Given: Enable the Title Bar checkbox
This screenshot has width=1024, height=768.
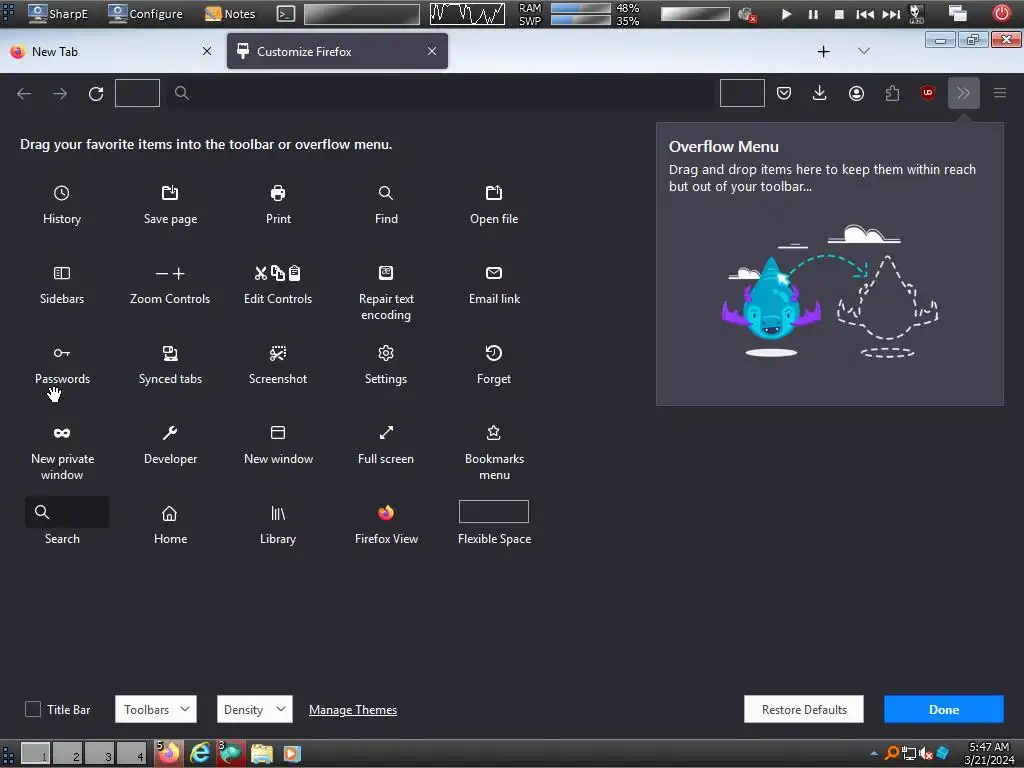Looking at the screenshot, I should [x=33, y=709].
